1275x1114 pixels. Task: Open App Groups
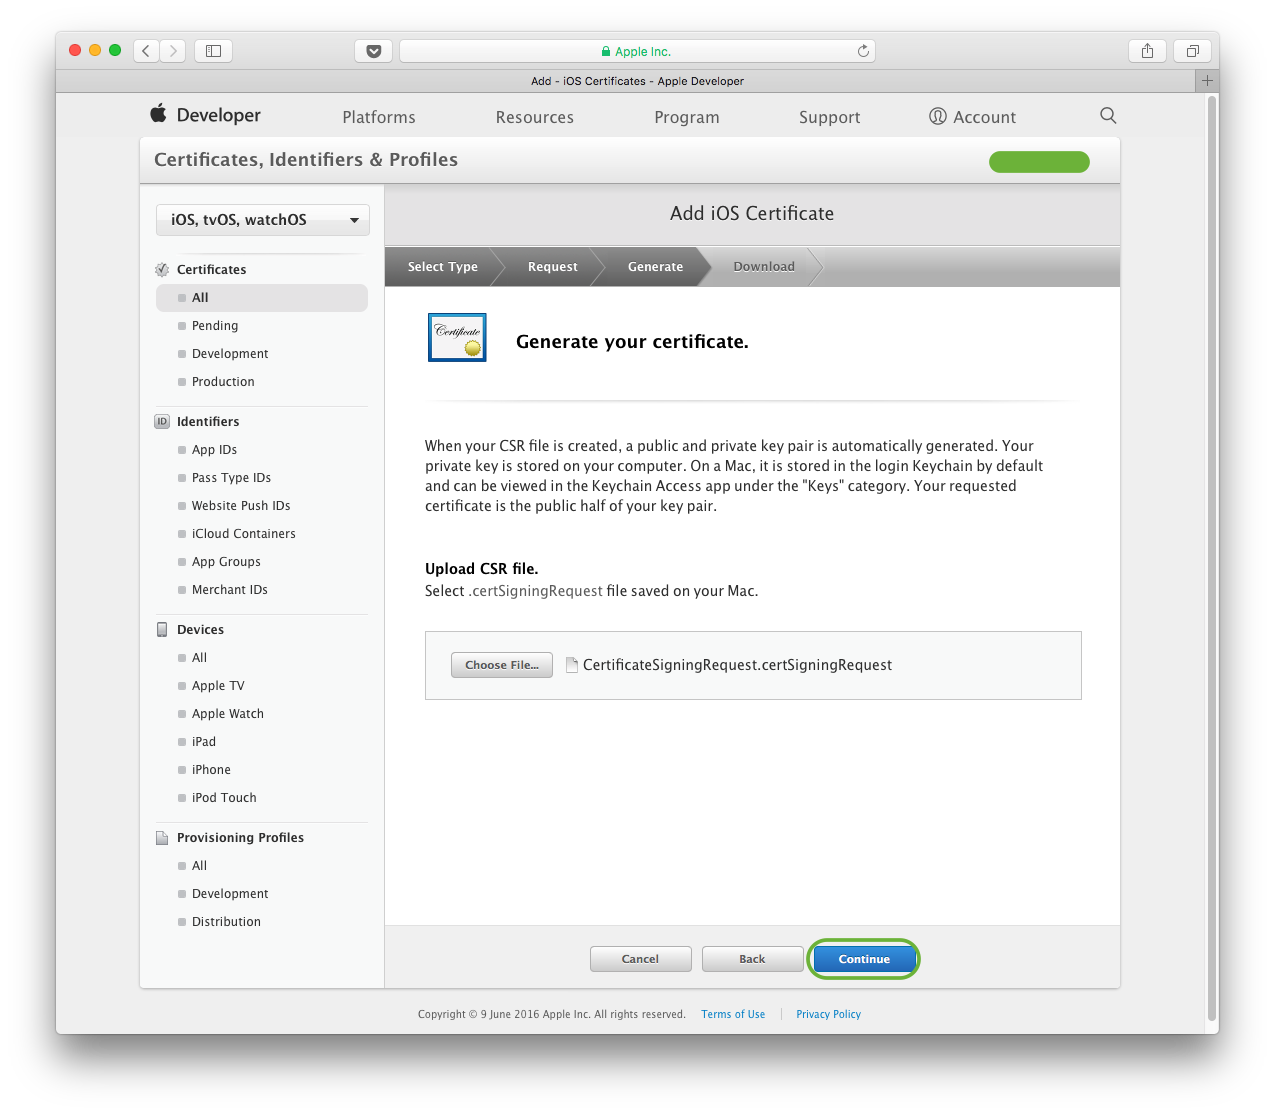226,562
